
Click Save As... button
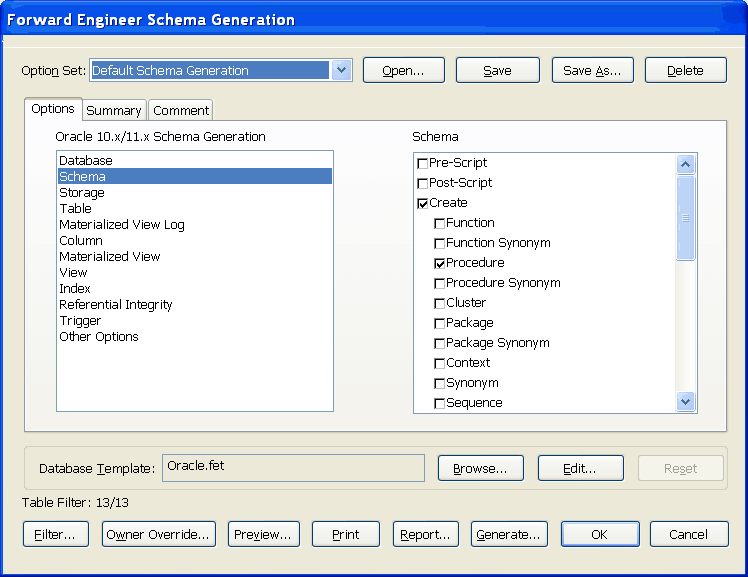591,70
